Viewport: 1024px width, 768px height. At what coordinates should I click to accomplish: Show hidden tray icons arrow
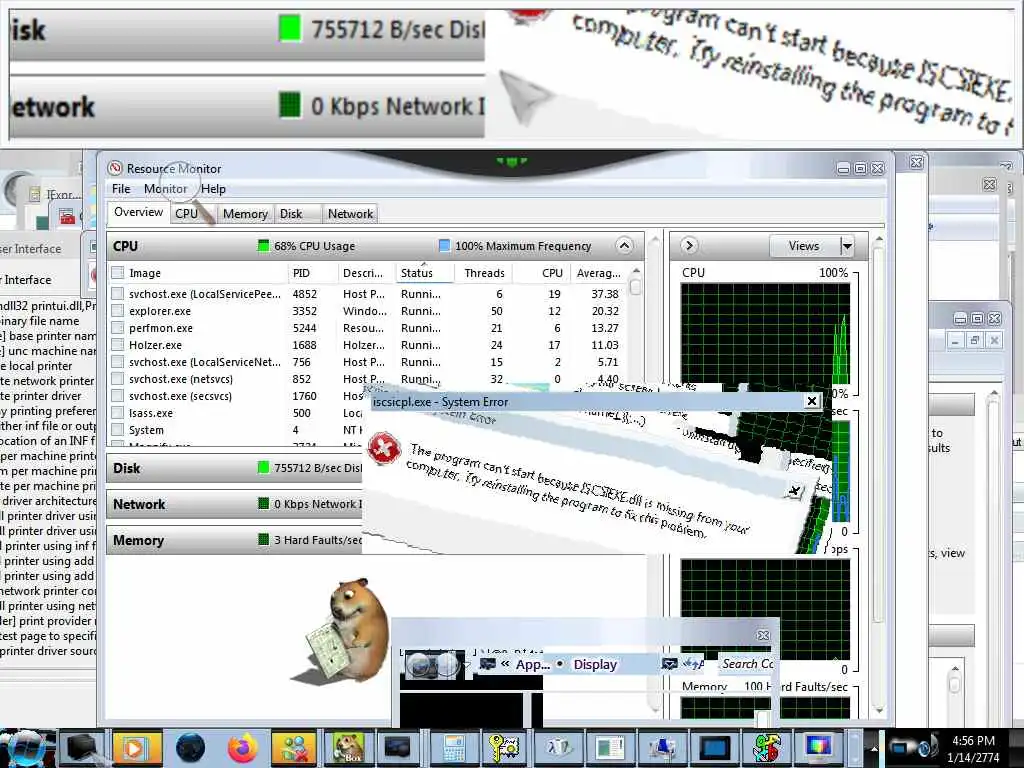tap(873, 748)
